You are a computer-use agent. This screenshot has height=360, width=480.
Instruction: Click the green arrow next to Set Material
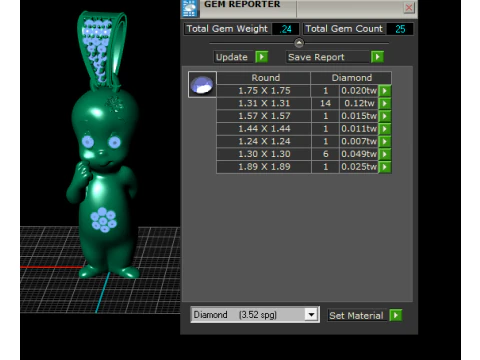click(x=396, y=315)
